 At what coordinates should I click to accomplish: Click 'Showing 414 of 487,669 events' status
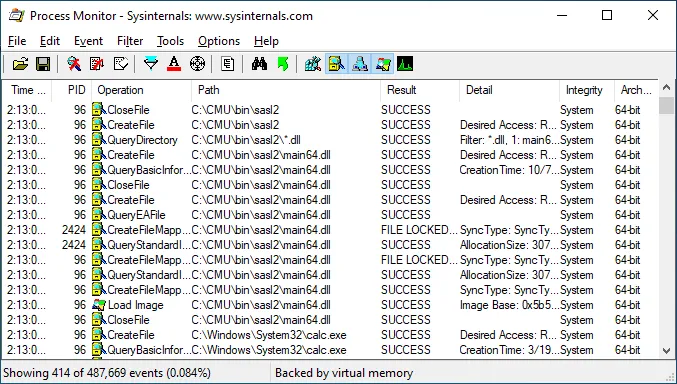point(107,373)
